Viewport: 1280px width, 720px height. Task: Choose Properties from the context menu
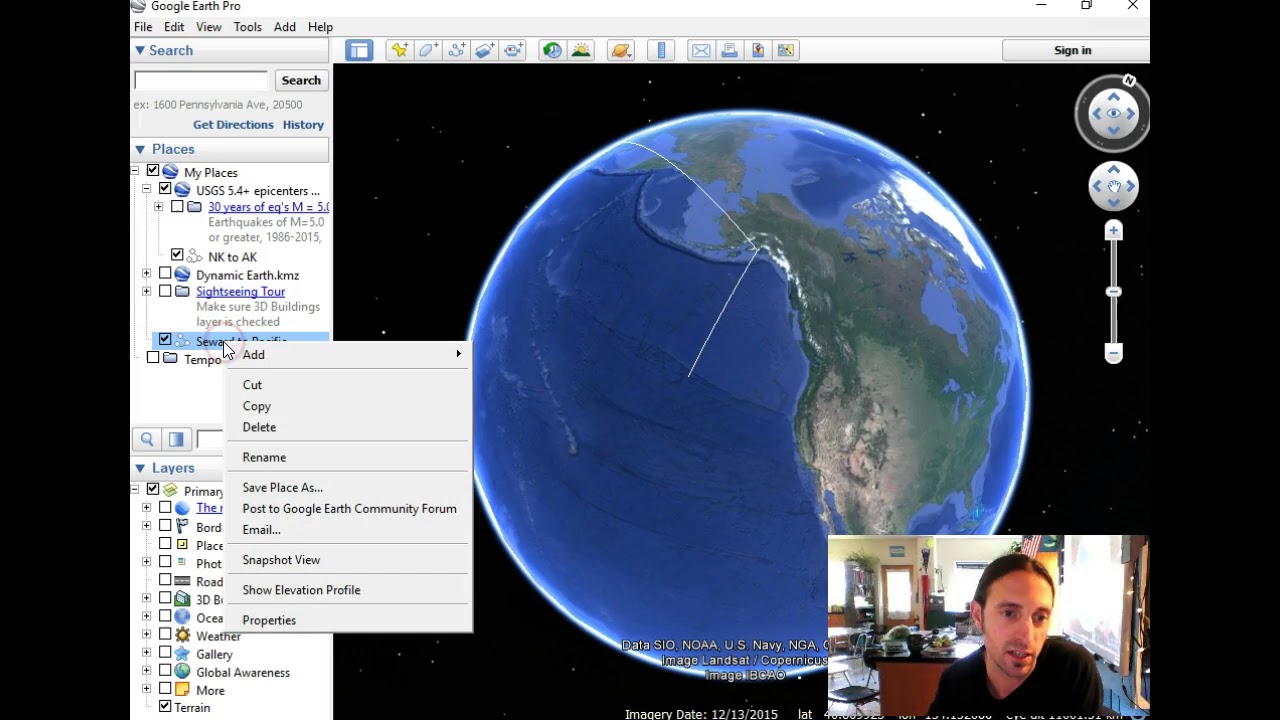[269, 620]
